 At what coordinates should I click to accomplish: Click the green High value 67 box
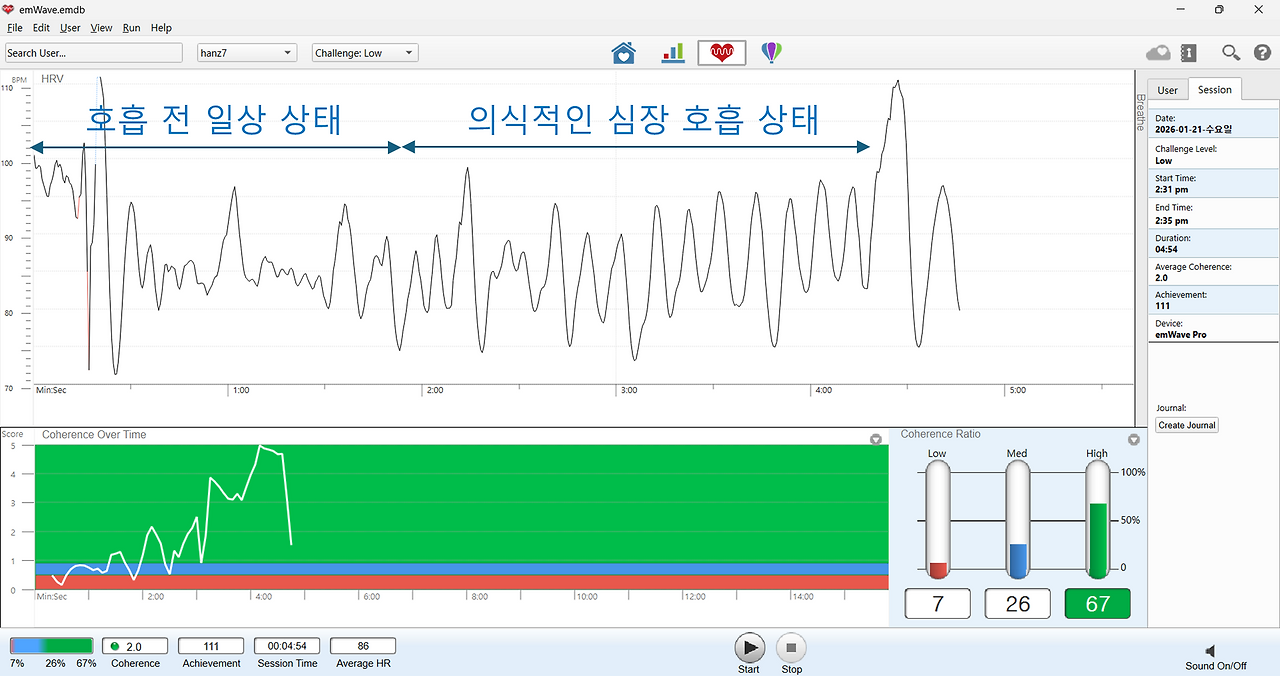1097,604
